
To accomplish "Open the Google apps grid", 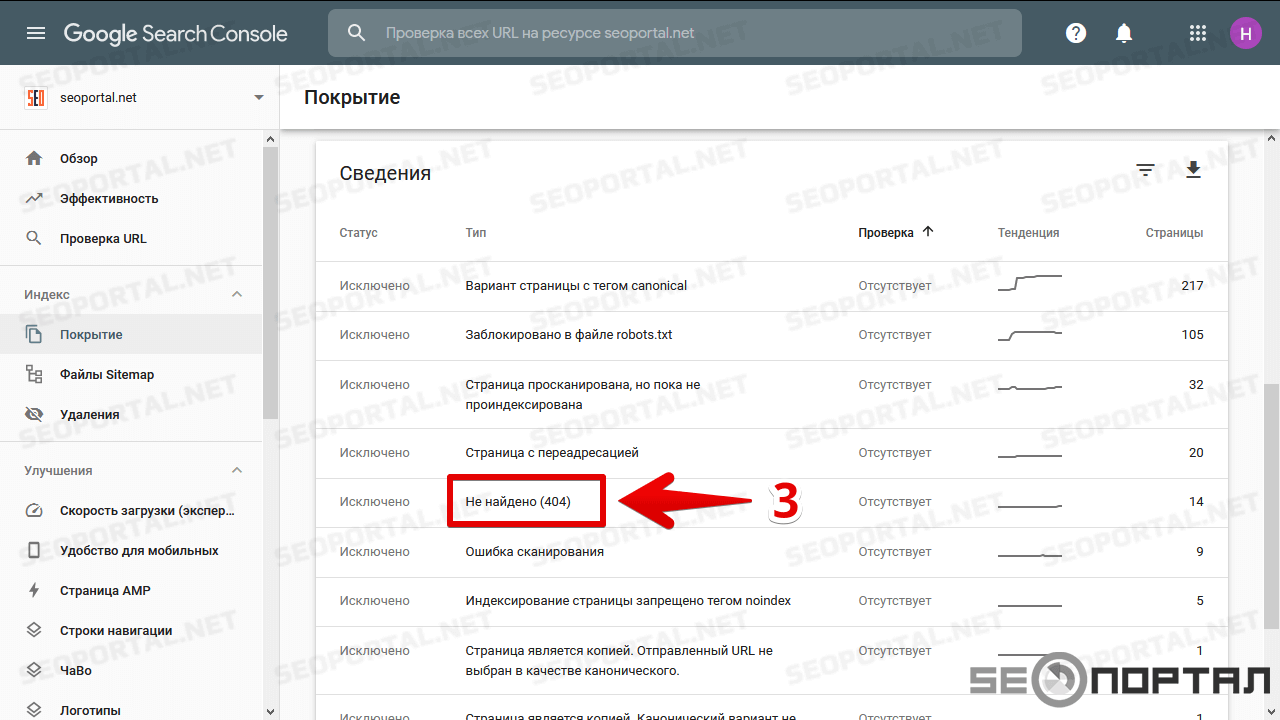I will click(1198, 33).
